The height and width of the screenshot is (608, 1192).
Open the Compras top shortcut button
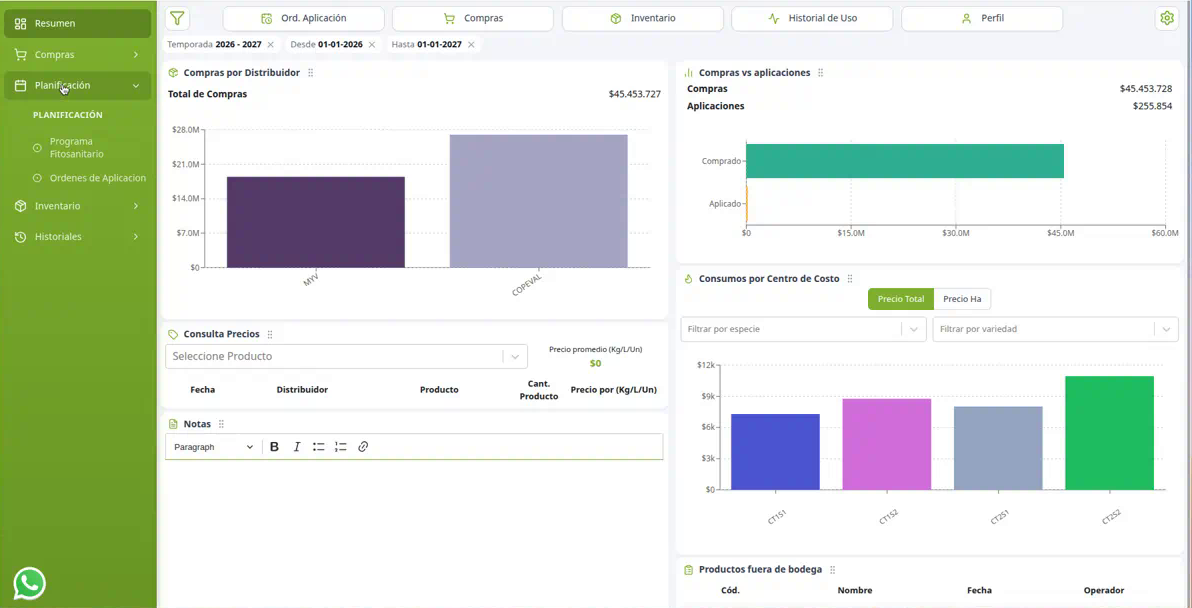click(x=473, y=18)
